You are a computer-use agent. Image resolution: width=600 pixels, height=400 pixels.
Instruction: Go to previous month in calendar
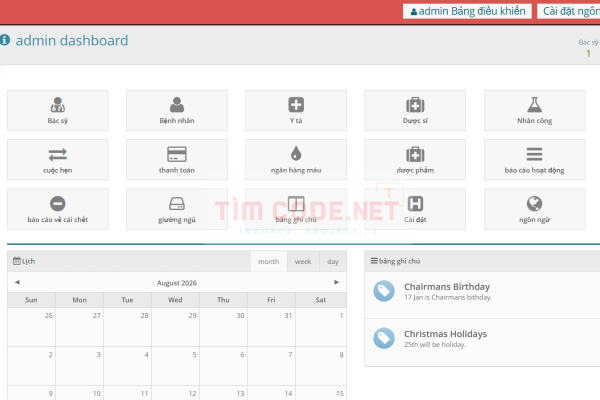coord(17,282)
